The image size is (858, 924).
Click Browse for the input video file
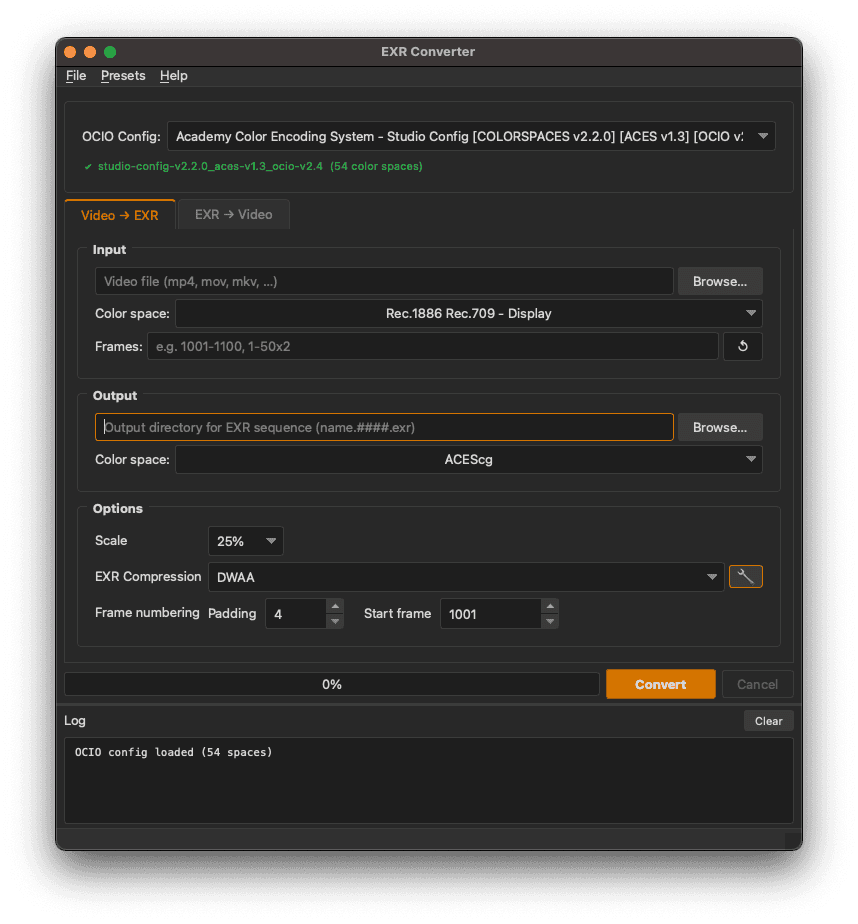pos(720,282)
